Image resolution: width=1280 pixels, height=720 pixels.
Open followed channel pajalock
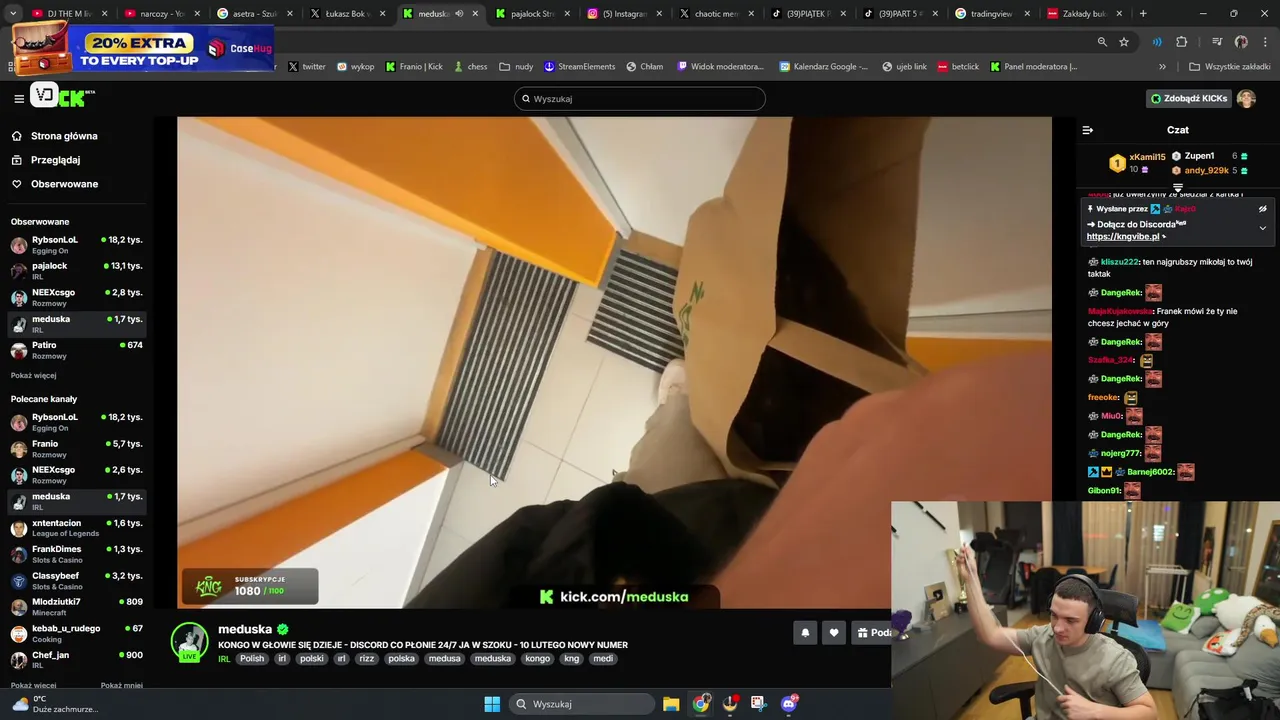click(76, 271)
